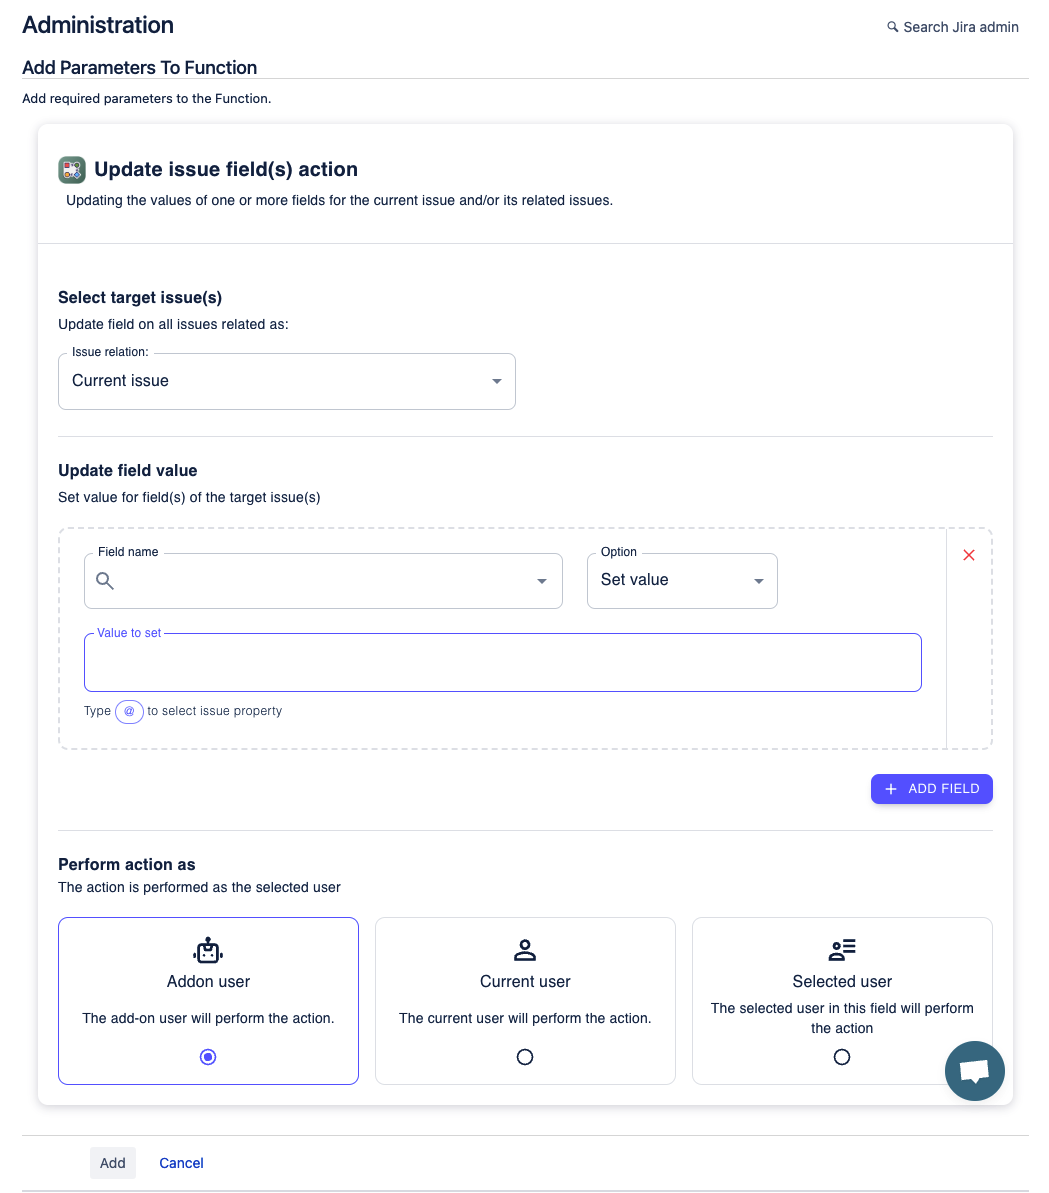Select the Current user radio button
This screenshot has width=1049, height=1193.
point(524,1057)
